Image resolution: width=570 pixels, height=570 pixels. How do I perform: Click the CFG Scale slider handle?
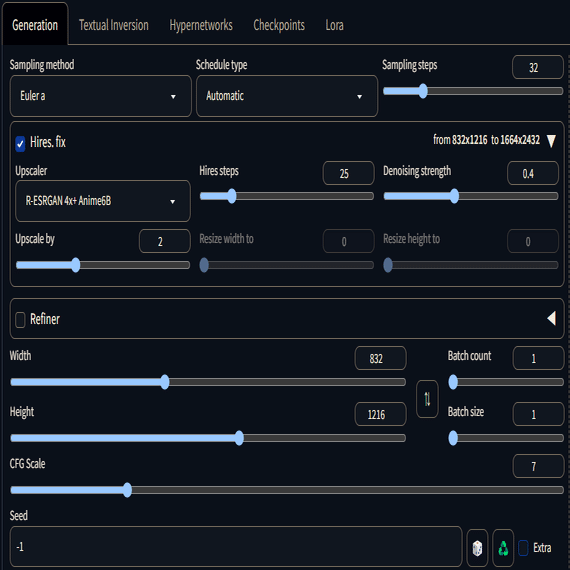tap(127, 490)
